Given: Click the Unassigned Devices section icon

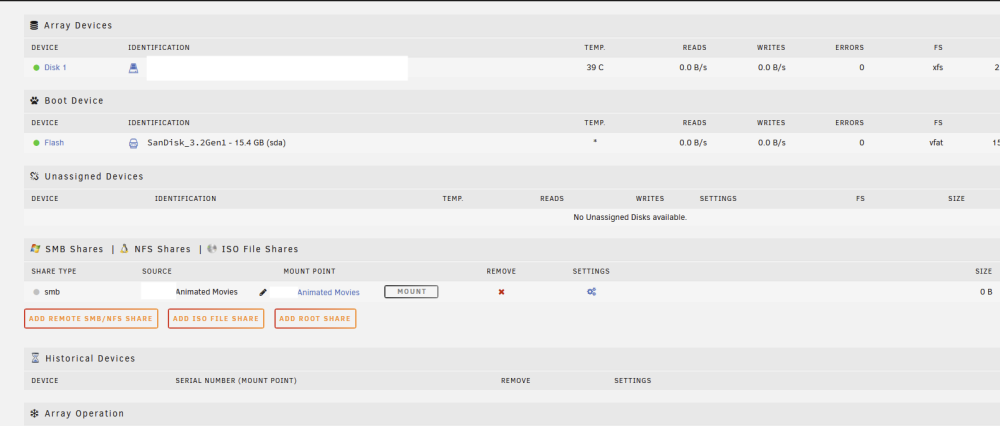Looking at the screenshot, I should 34,176.
